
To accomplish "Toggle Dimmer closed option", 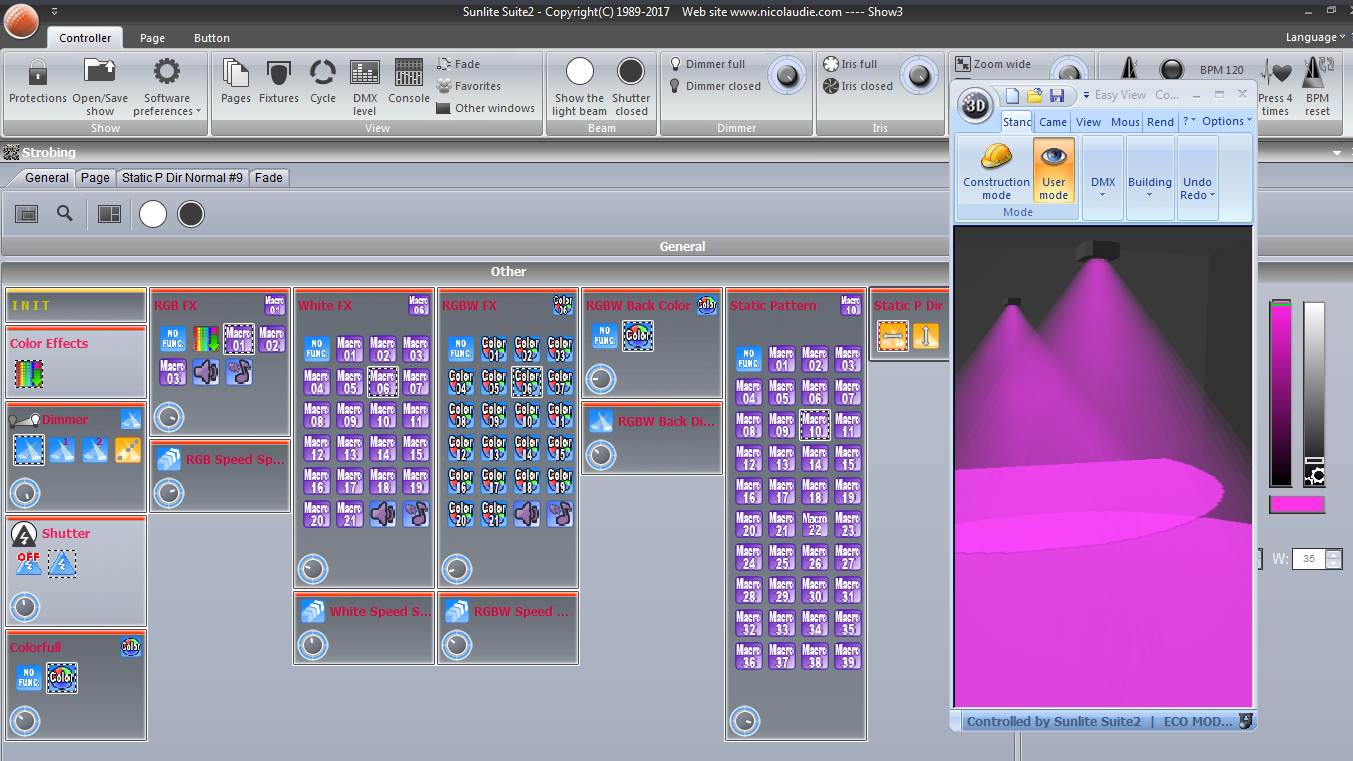I will click(x=715, y=86).
